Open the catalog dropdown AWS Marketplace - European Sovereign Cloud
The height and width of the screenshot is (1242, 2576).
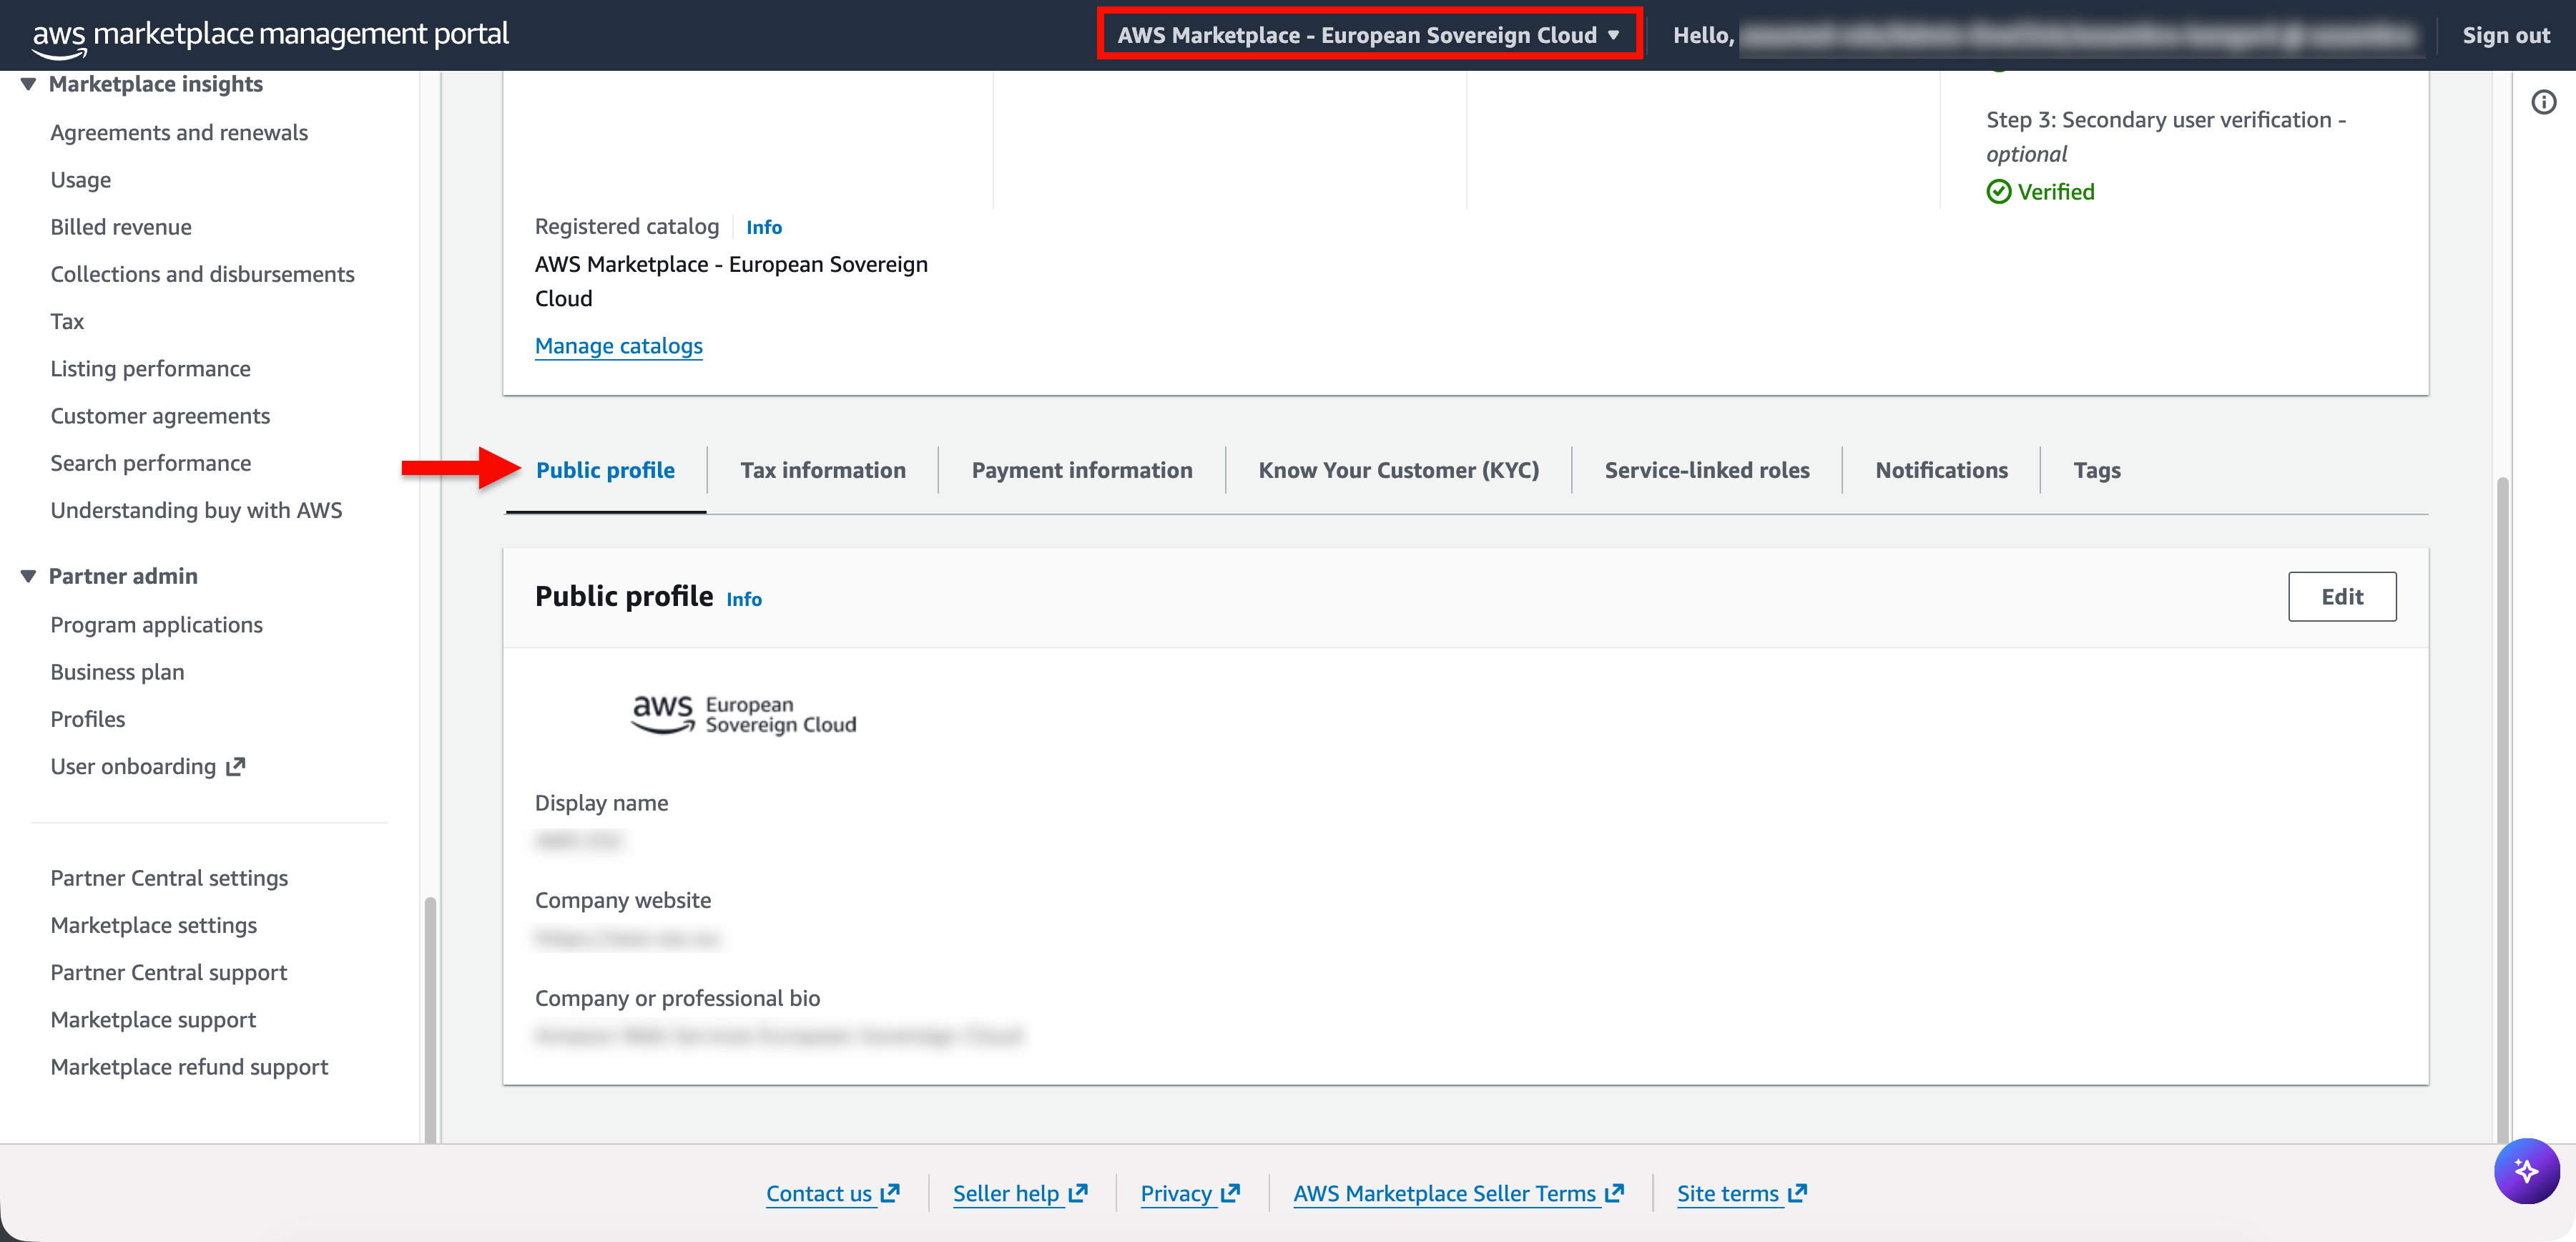click(x=1369, y=35)
